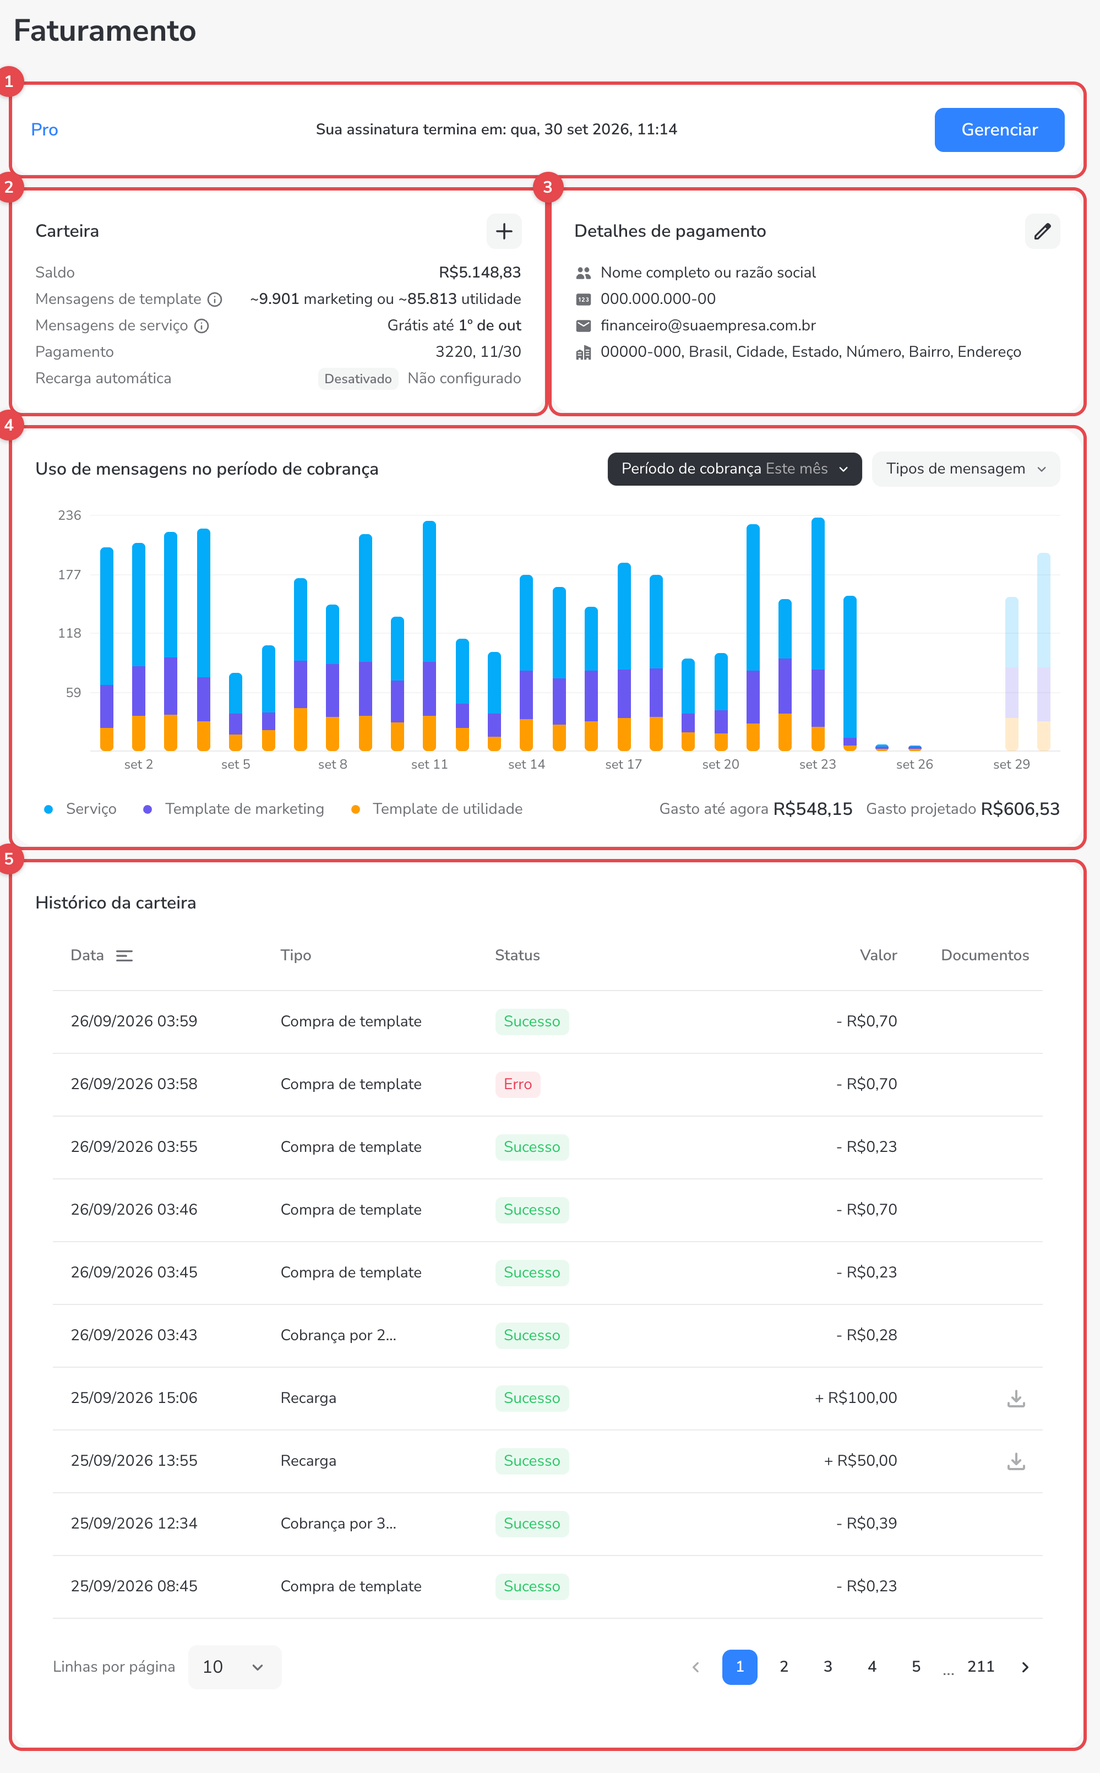This screenshot has width=1100, height=1773.
Task: Go to the previous page arrow
Action: (x=696, y=1667)
